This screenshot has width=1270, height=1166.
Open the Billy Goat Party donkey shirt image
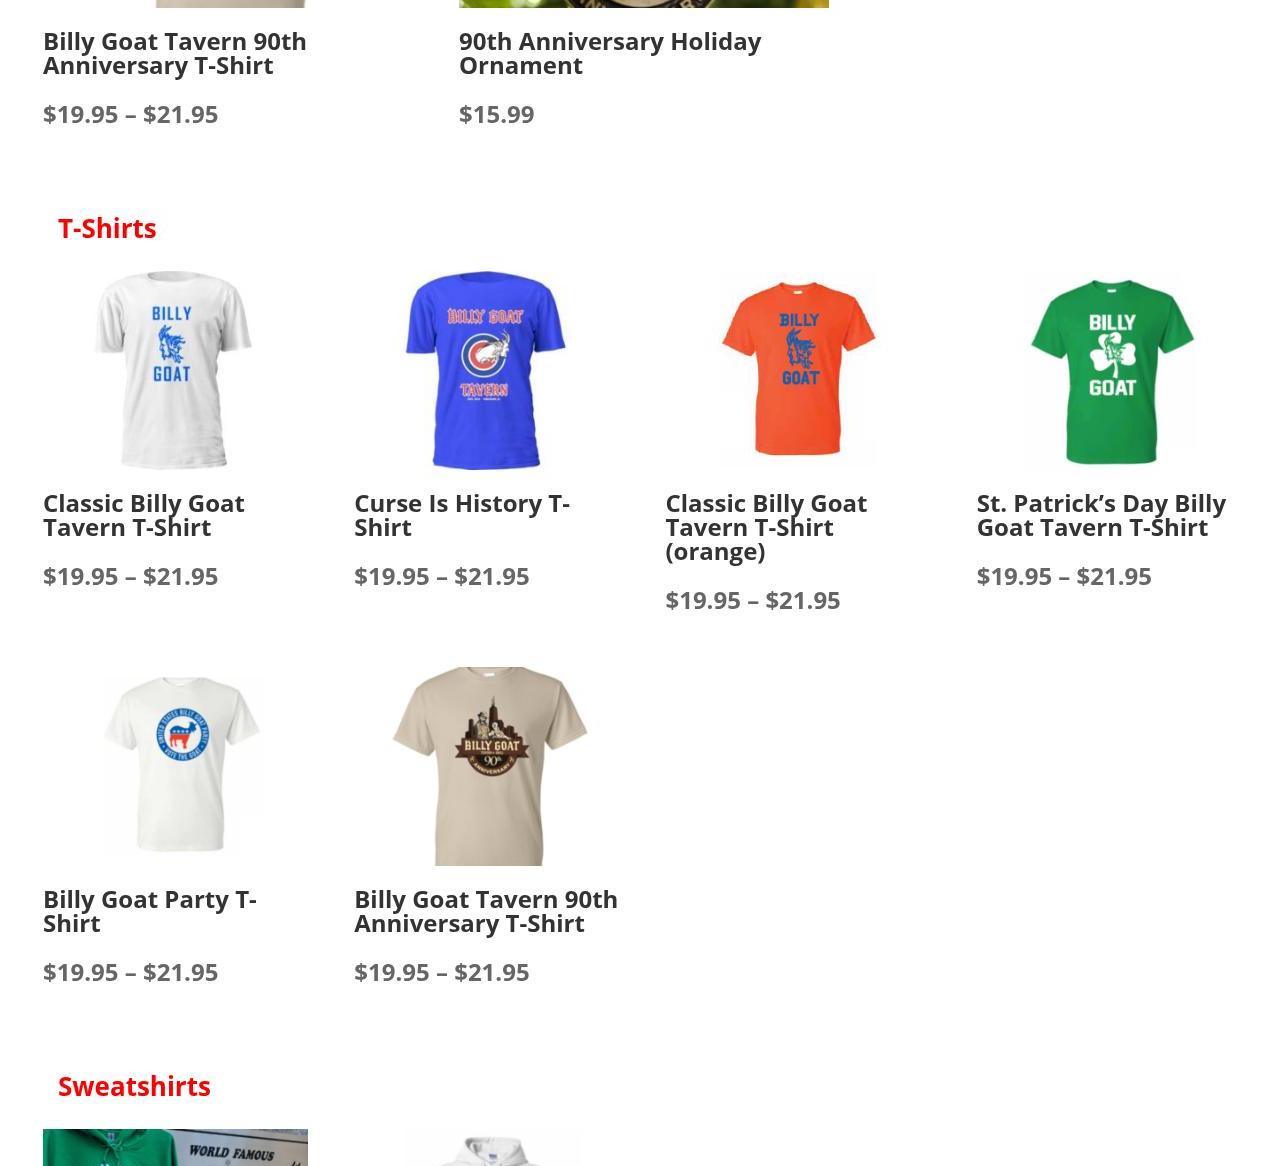click(175, 766)
